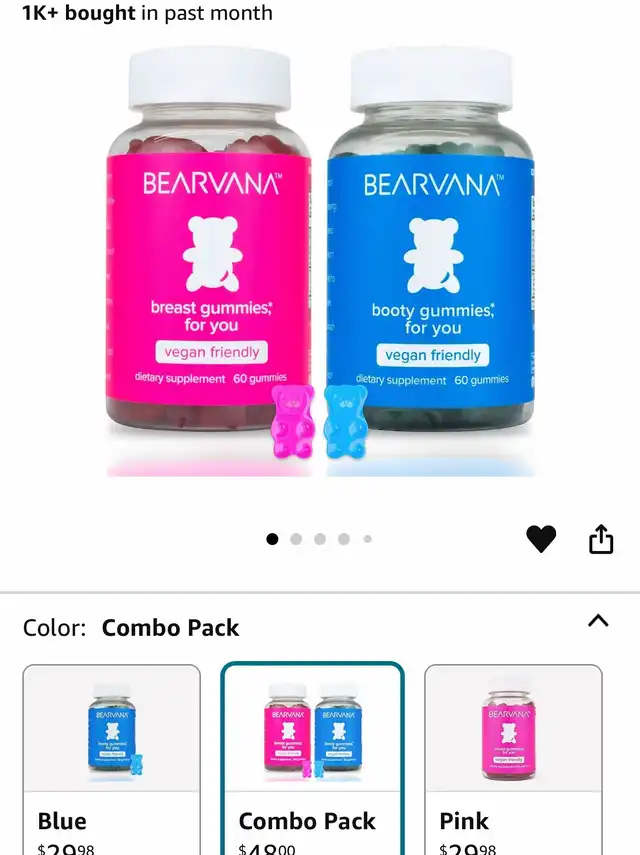Select the Blue color option
Image resolution: width=640 pixels, height=855 pixels.
coord(111,760)
